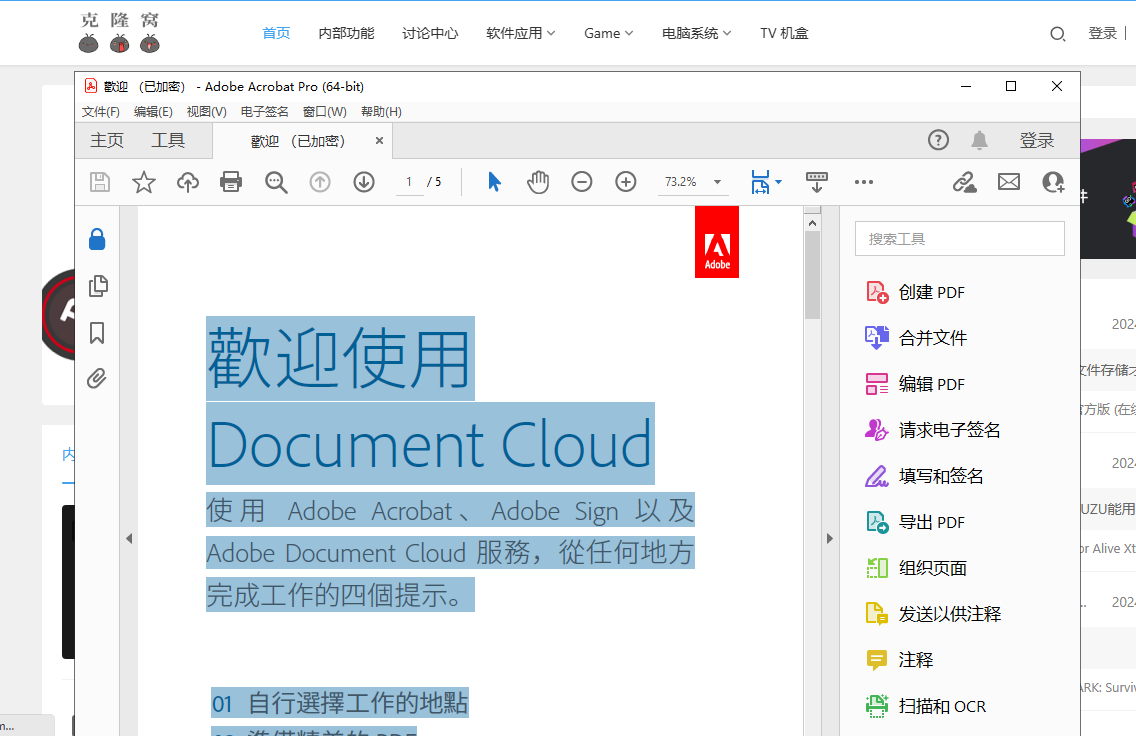Send file by email envelope icon
The width and height of the screenshot is (1136, 736).
(1008, 182)
